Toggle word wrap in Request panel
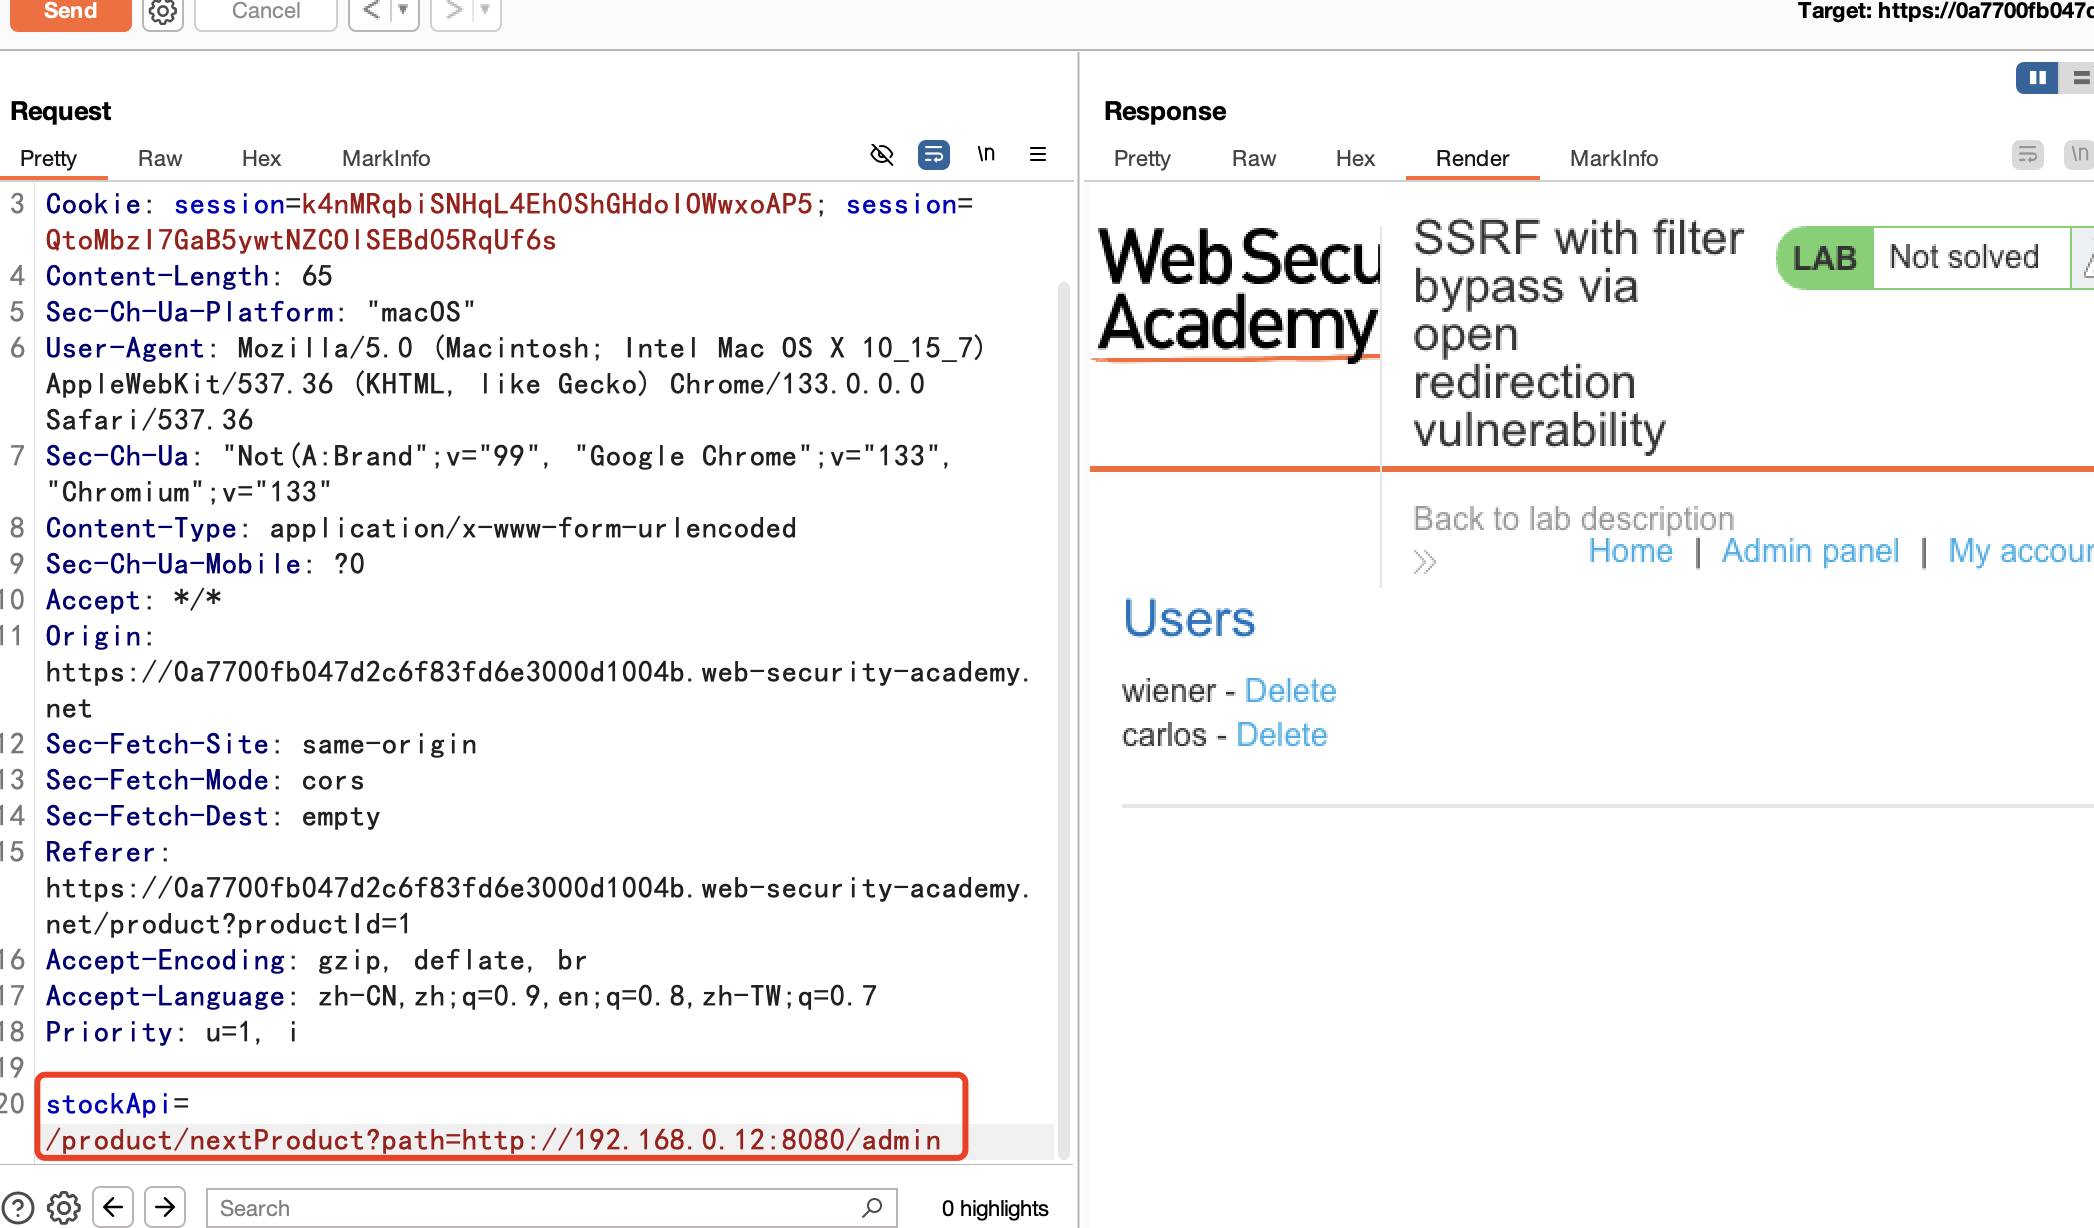Image resolution: width=2094 pixels, height=1228 pixels. (x=933, y=155)
